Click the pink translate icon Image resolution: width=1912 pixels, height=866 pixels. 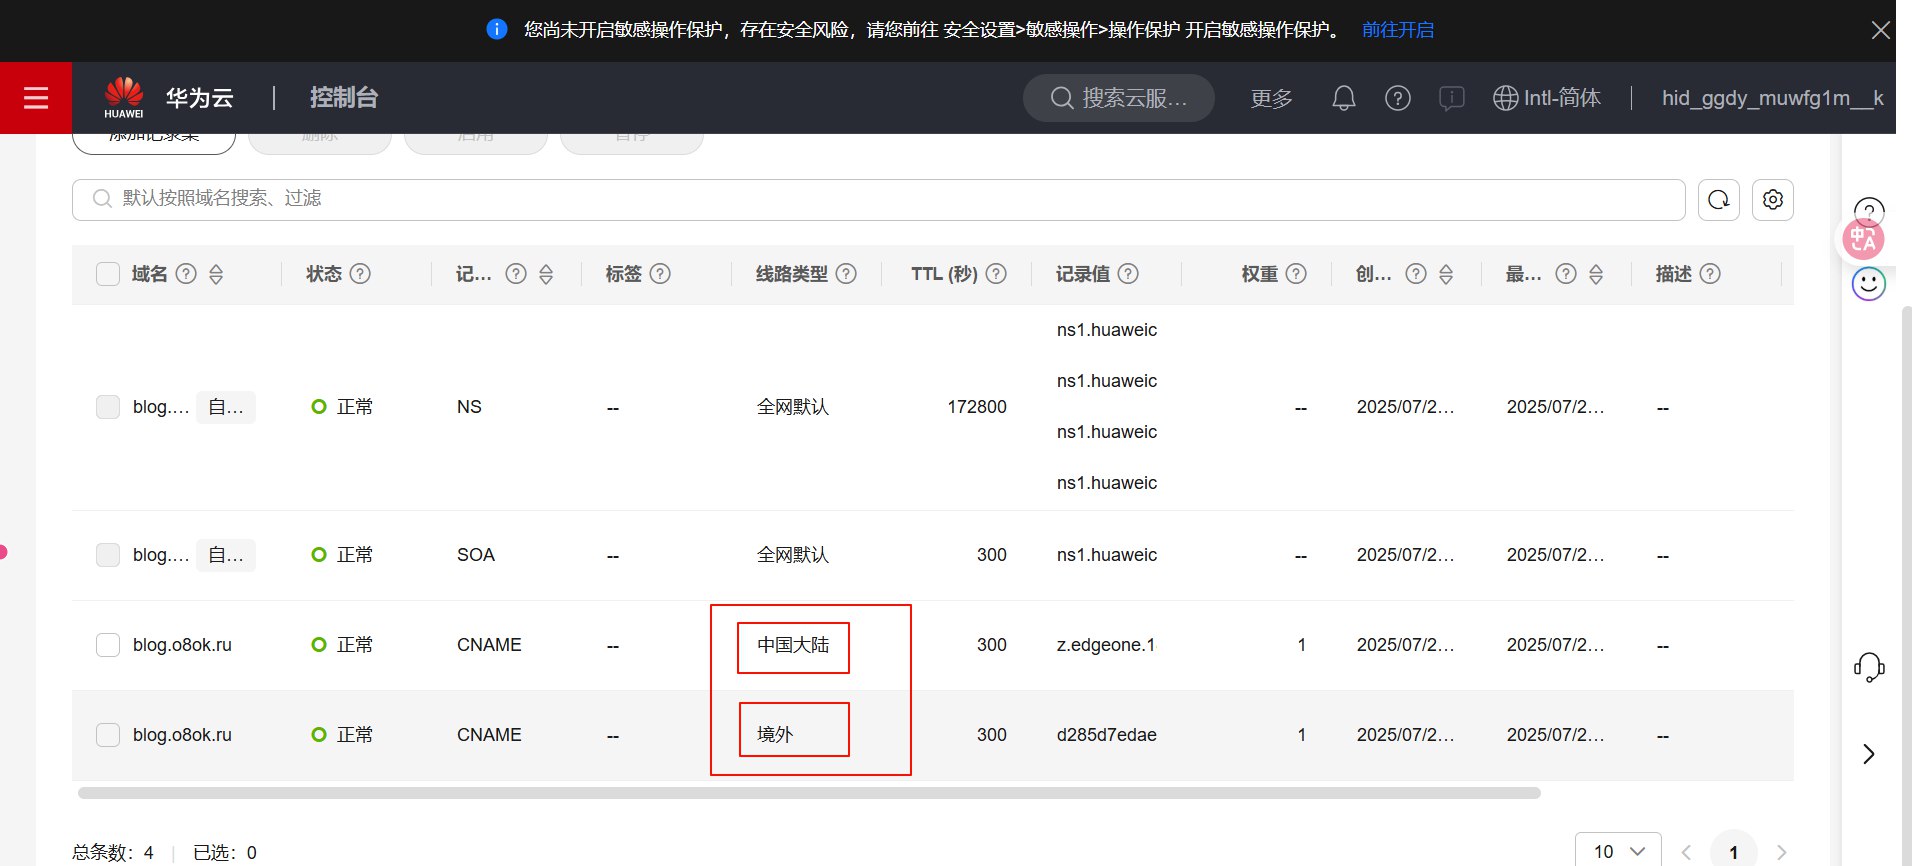point(1863,239)
